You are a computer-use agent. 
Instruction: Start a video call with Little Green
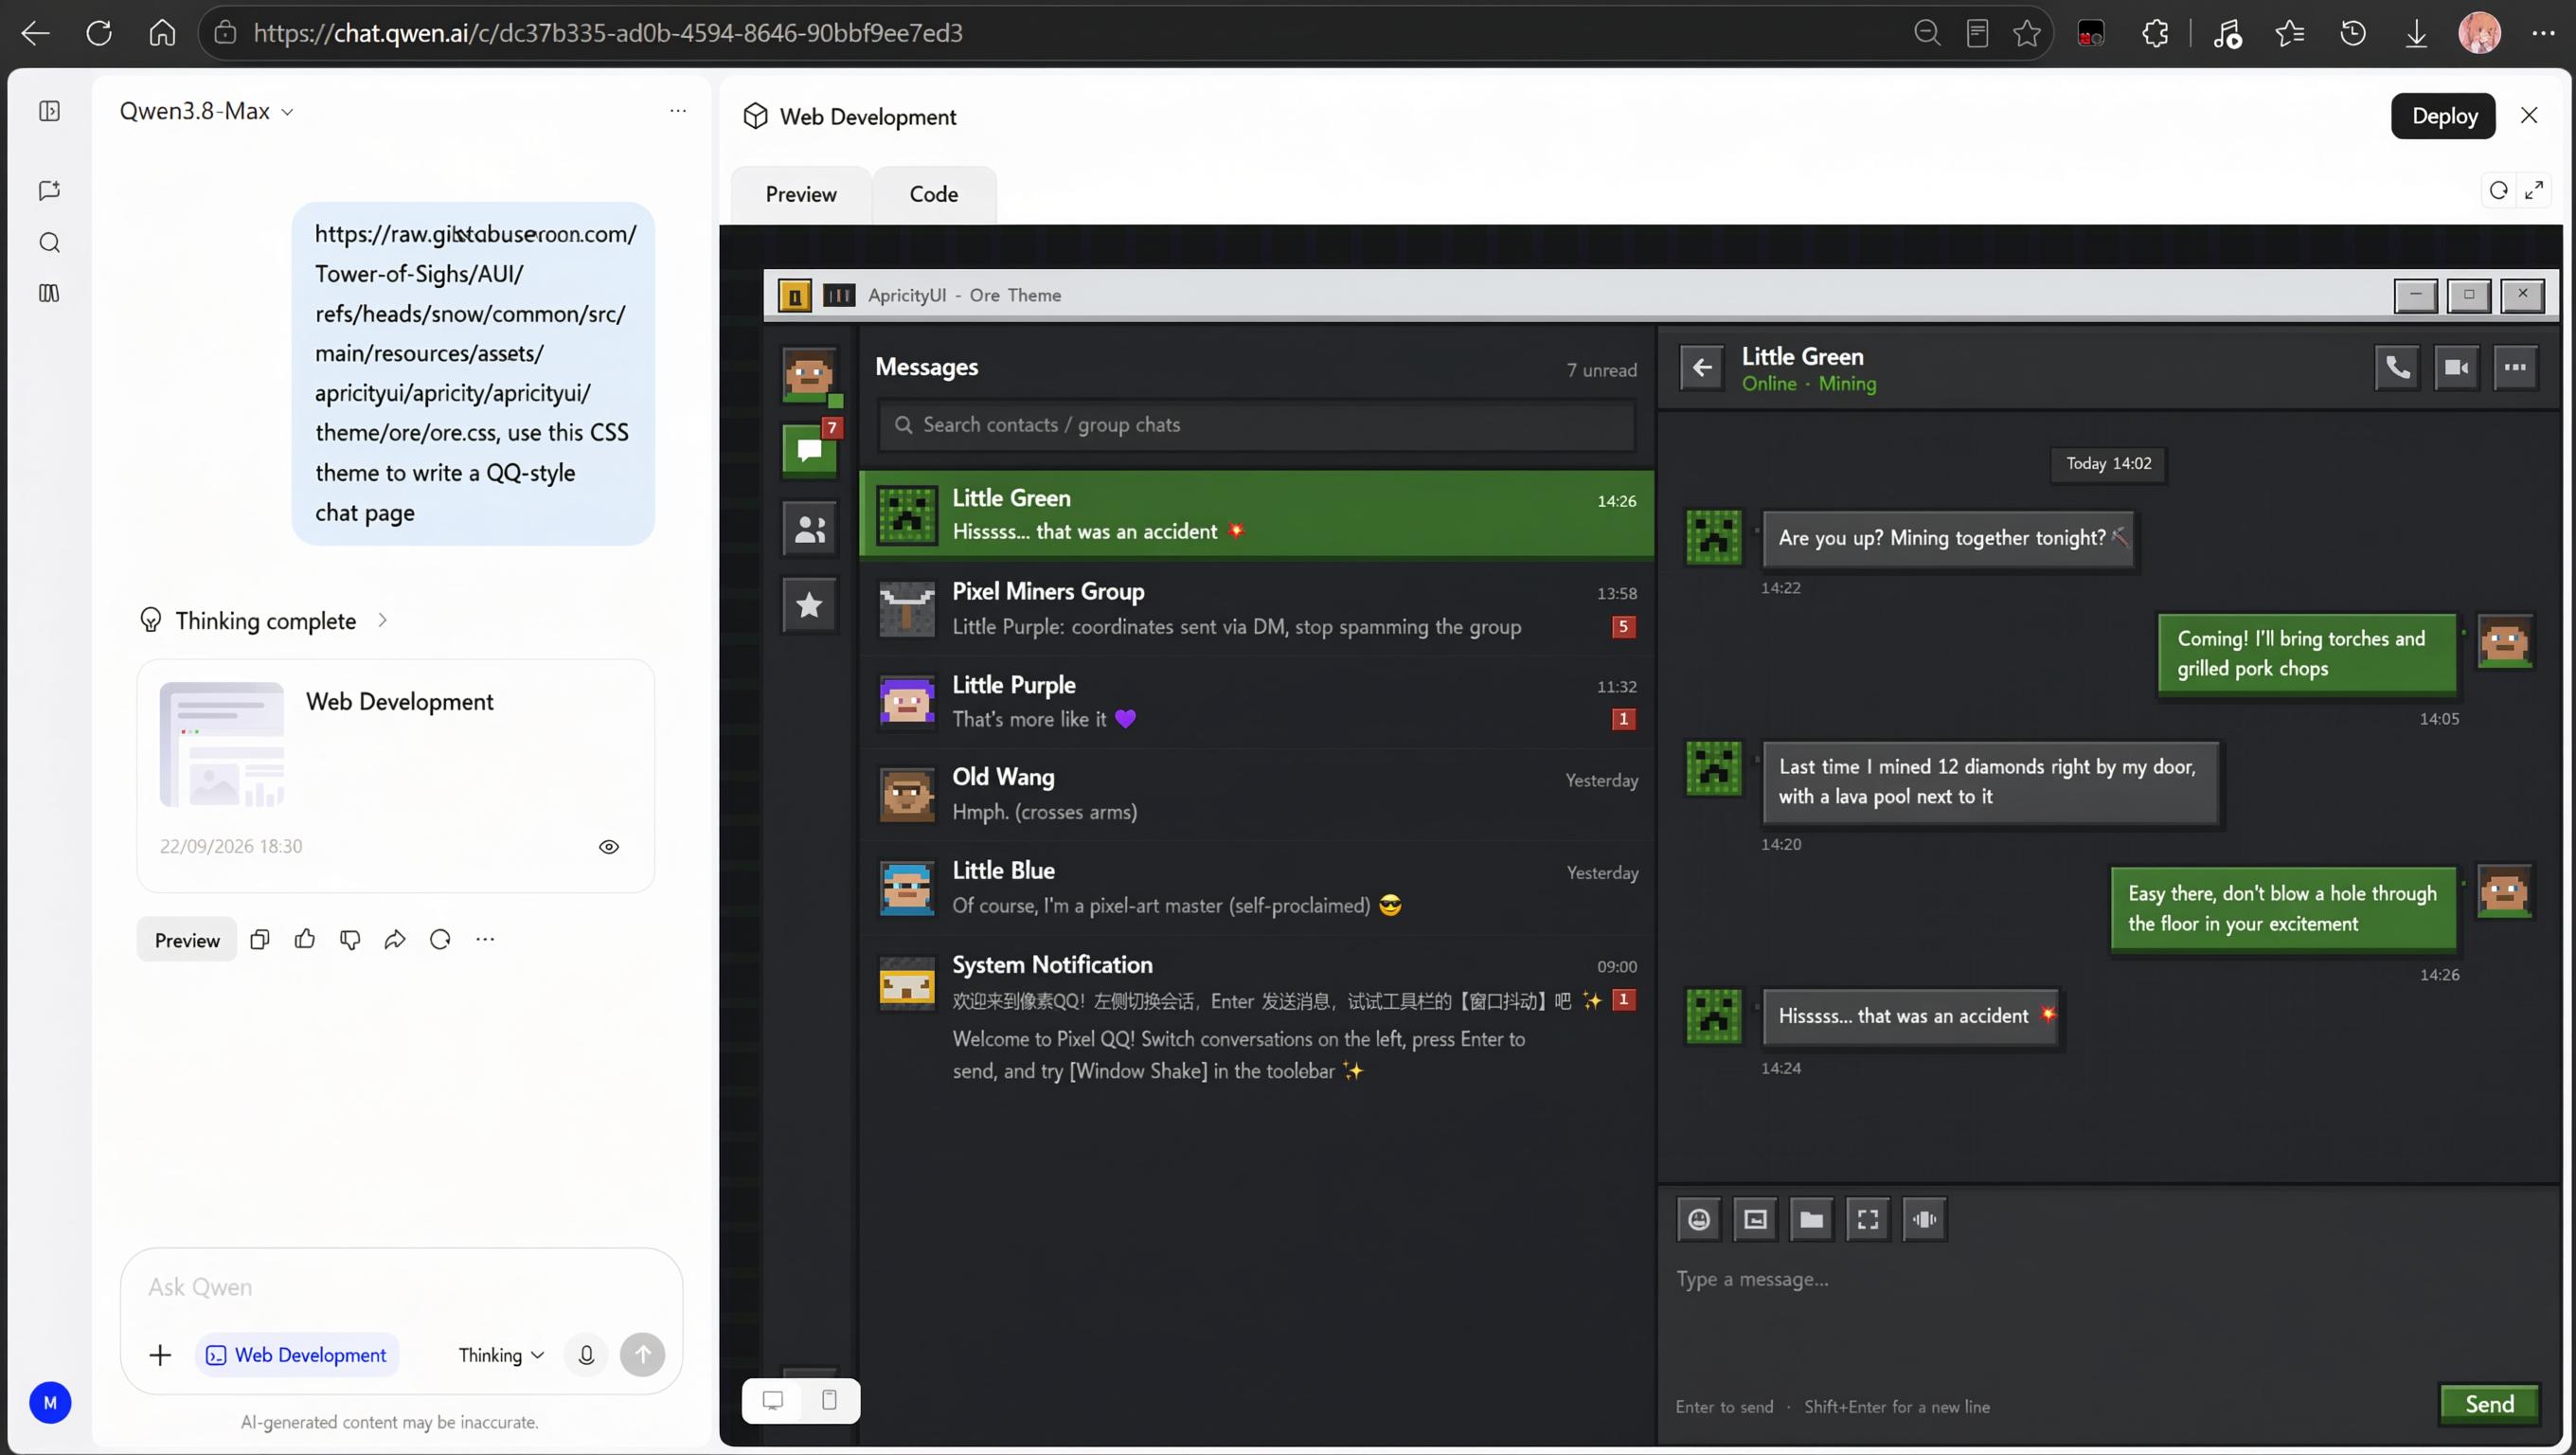coord(2456,368)
